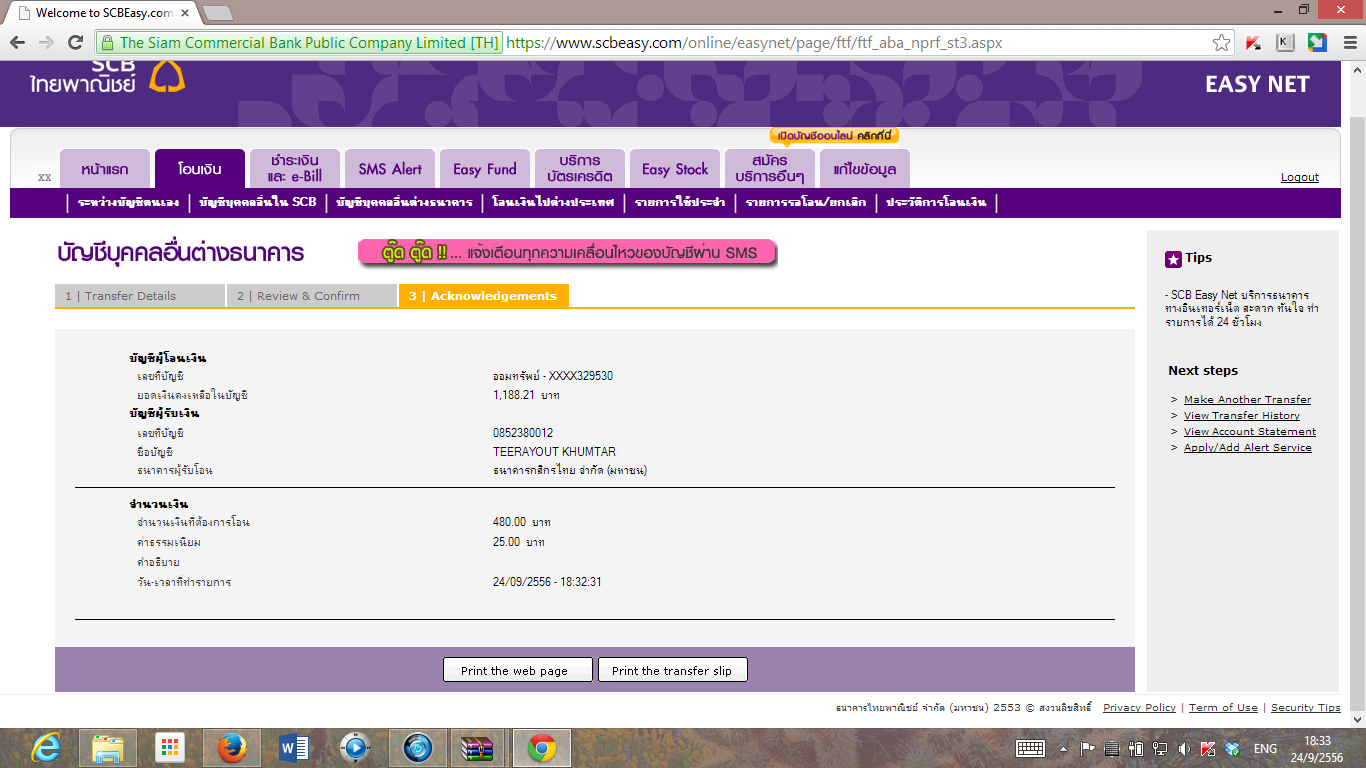Screen dimensions: 1366x768
Task: Click the green security padlock in the address bar
Action: [x=107, y=43]
